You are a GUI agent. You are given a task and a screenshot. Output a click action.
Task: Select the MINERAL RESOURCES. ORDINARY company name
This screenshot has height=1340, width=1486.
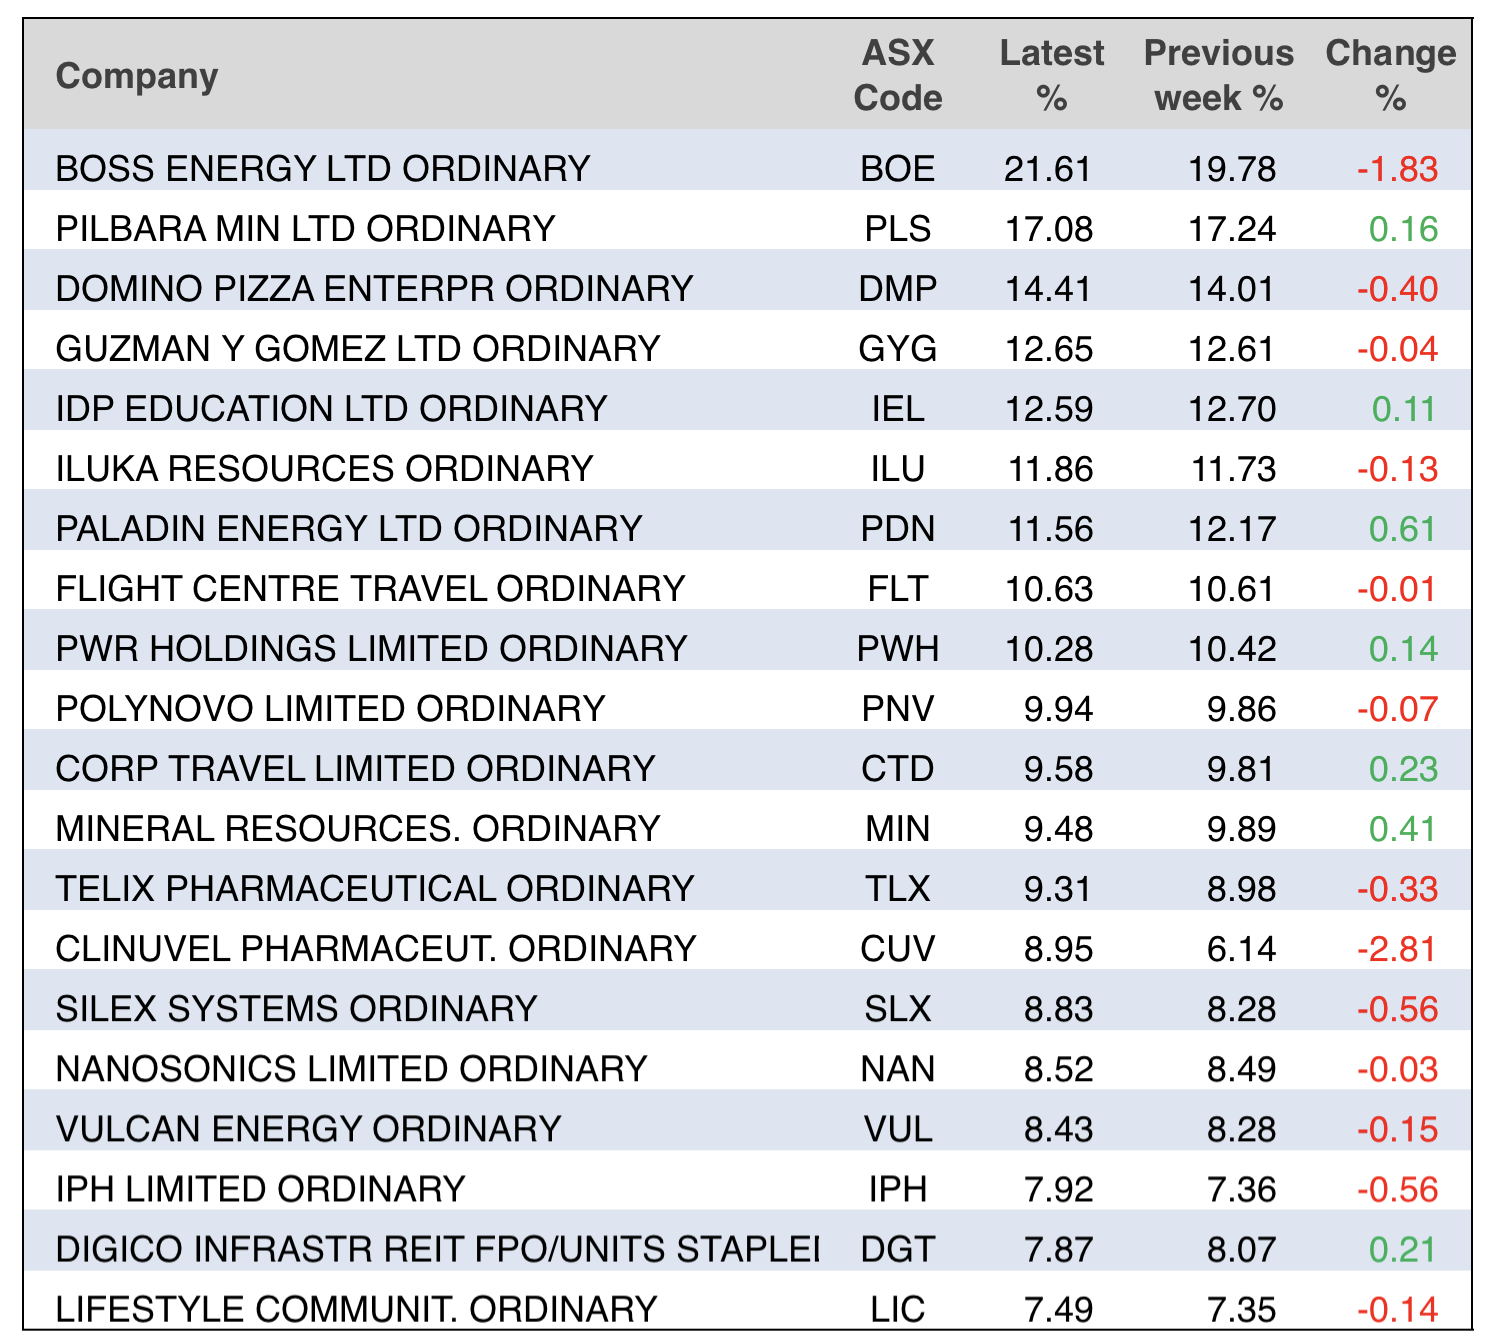click(x=358, y=829)
